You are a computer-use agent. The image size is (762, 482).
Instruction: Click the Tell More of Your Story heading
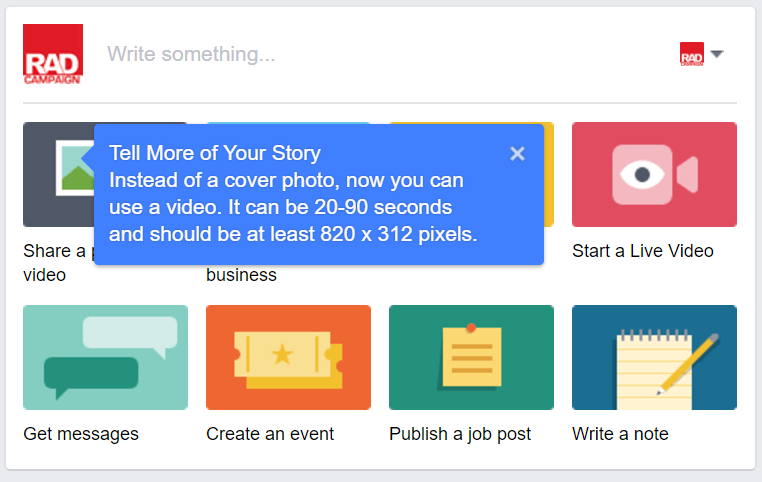click(215, 153)
